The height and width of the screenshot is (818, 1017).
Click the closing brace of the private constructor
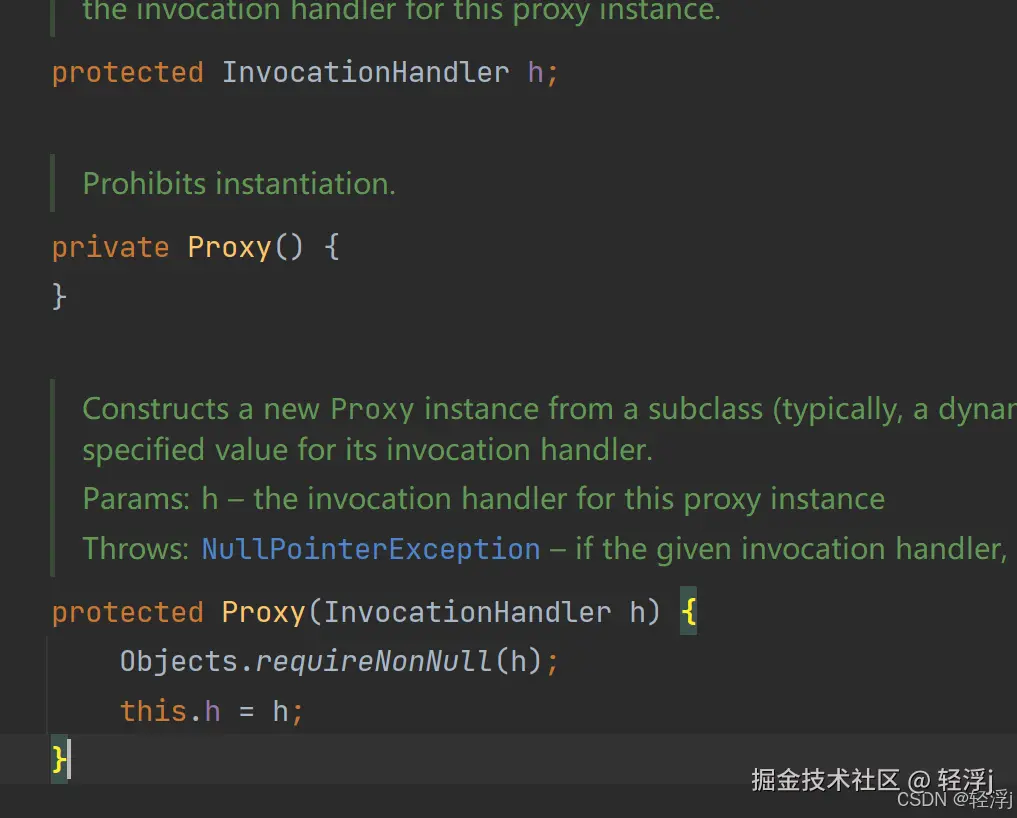tap(59, 296)
